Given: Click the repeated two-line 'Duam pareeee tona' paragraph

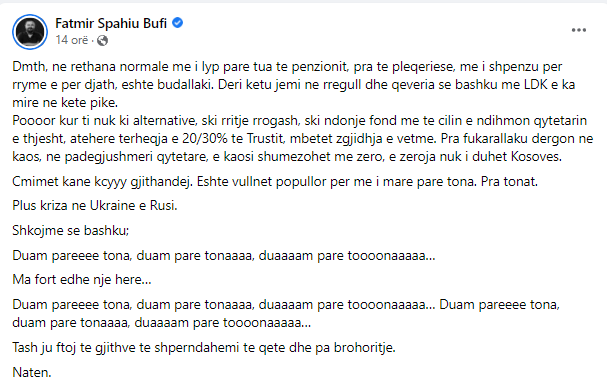Looking at the screenshot, I should point(286,313).
